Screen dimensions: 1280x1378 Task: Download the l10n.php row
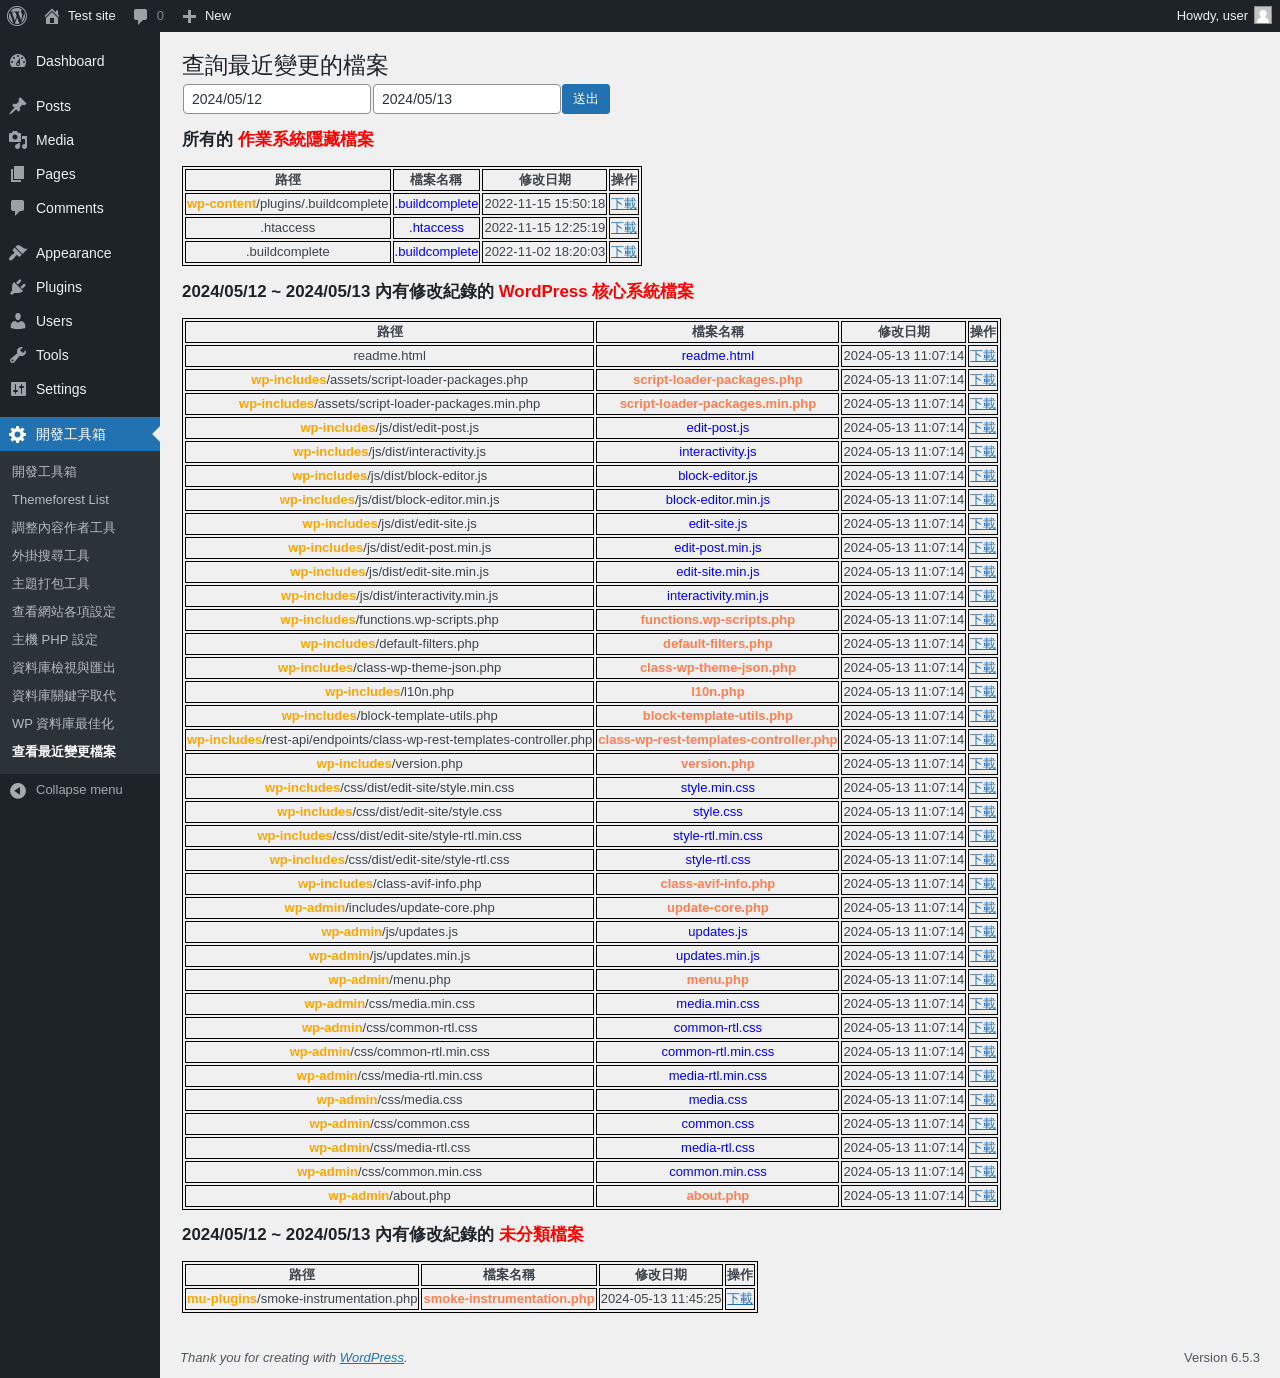tap(983, 692)
